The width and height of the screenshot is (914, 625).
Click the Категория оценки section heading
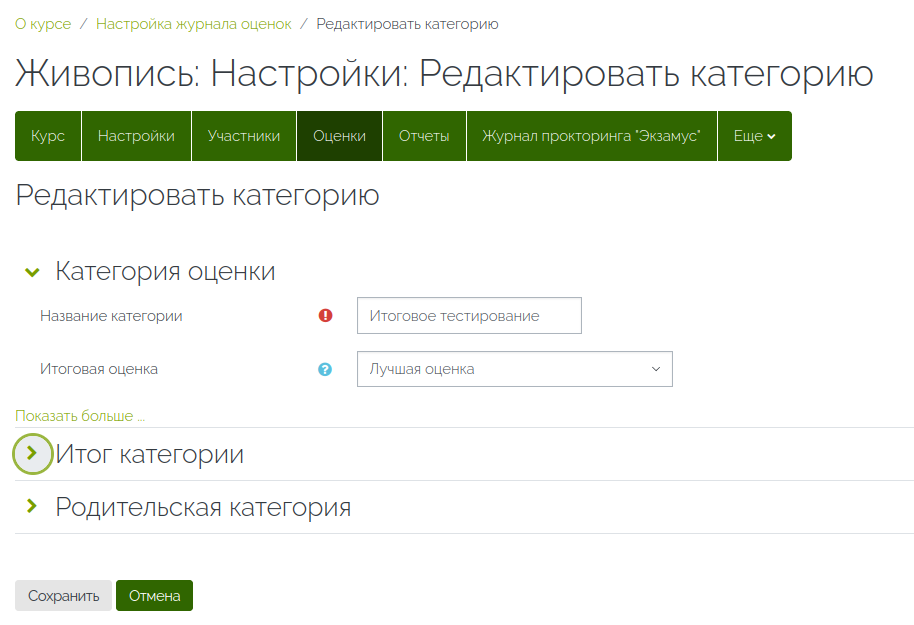coord(165,271)
